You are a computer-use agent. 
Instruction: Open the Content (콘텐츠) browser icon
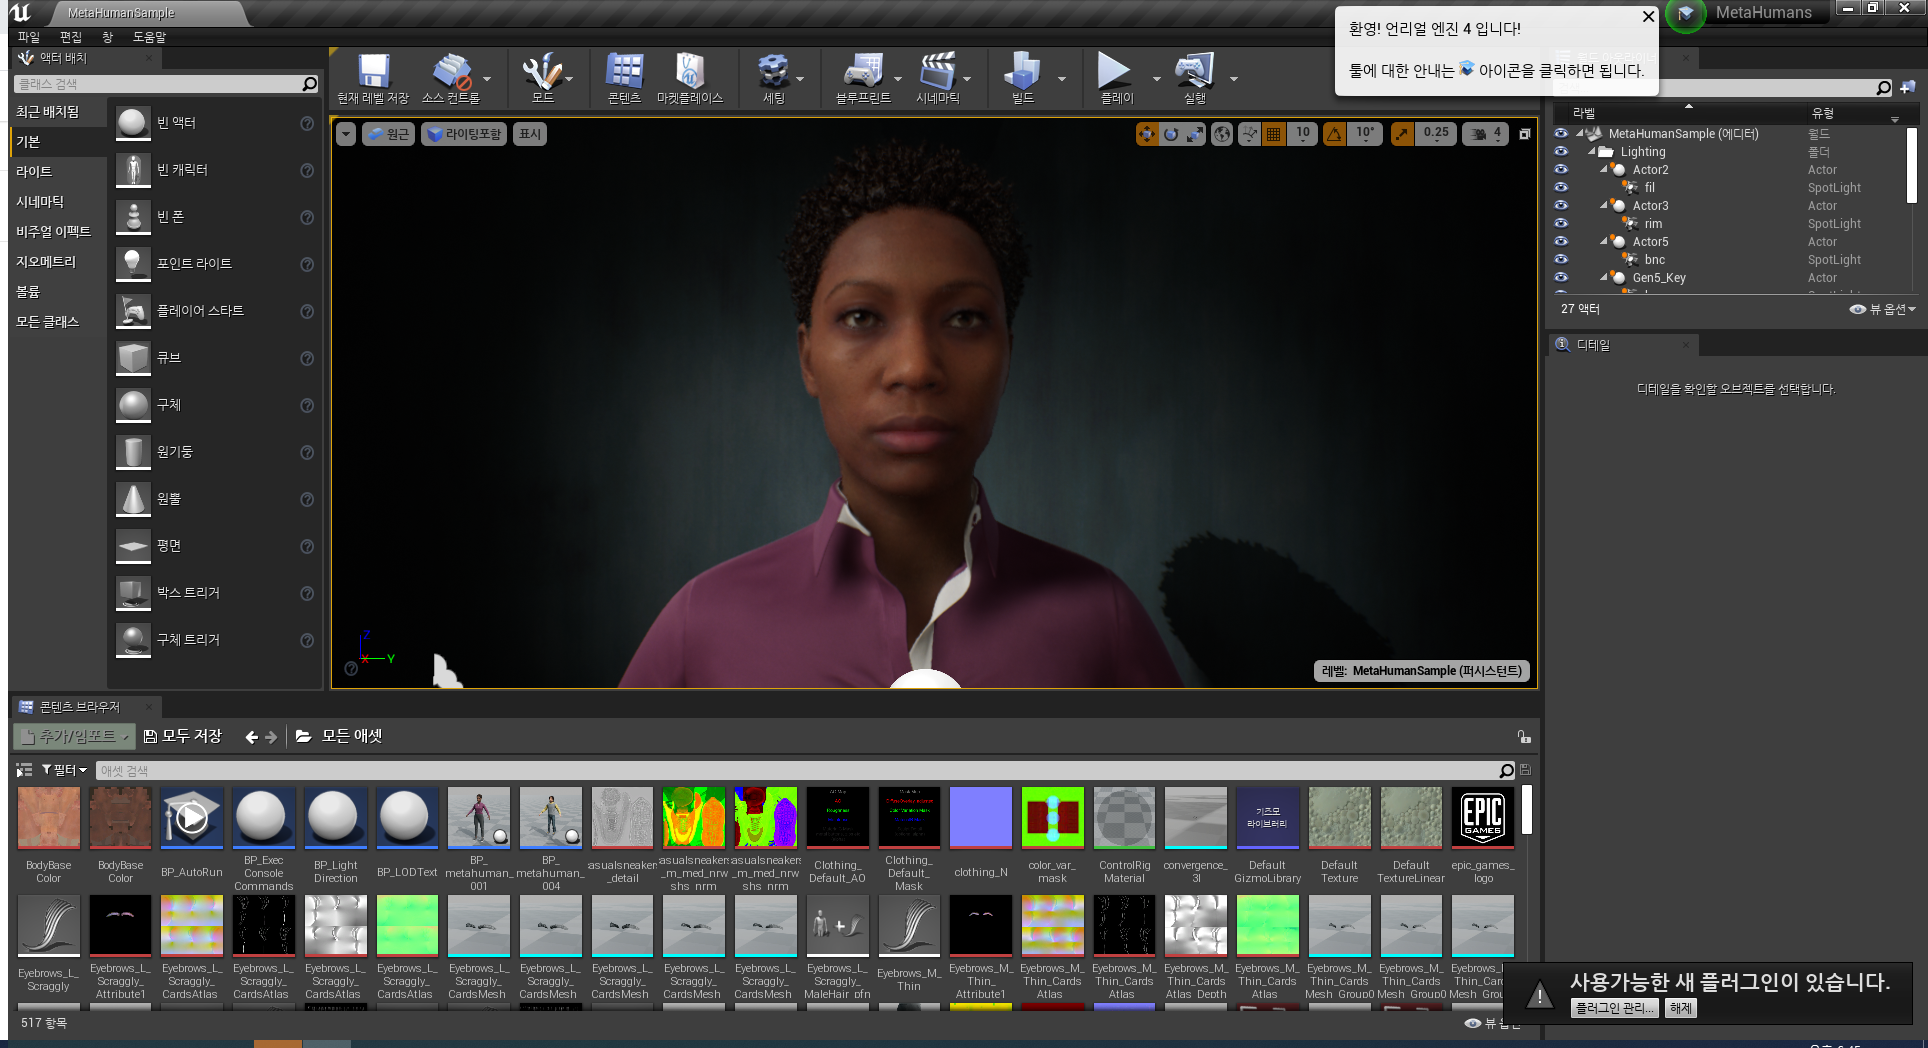[624, 78]
